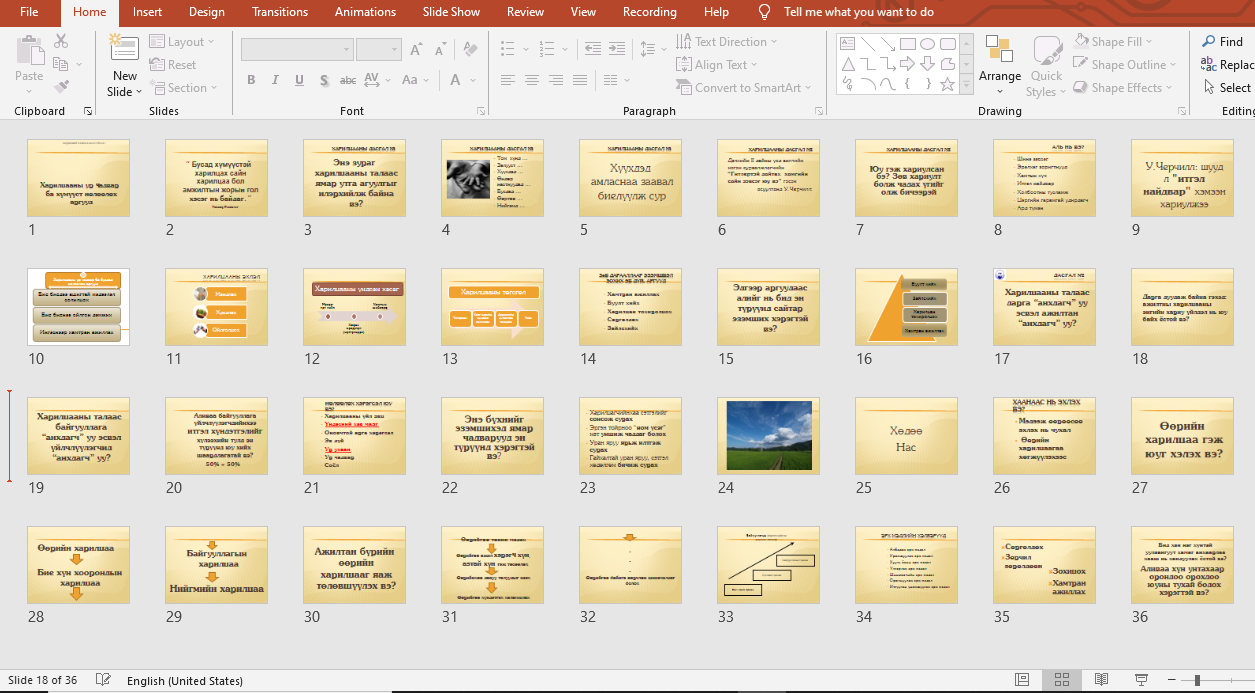Click Tell me what you want to do
This screenshot has height=693, width=1255.
[858, 12]
